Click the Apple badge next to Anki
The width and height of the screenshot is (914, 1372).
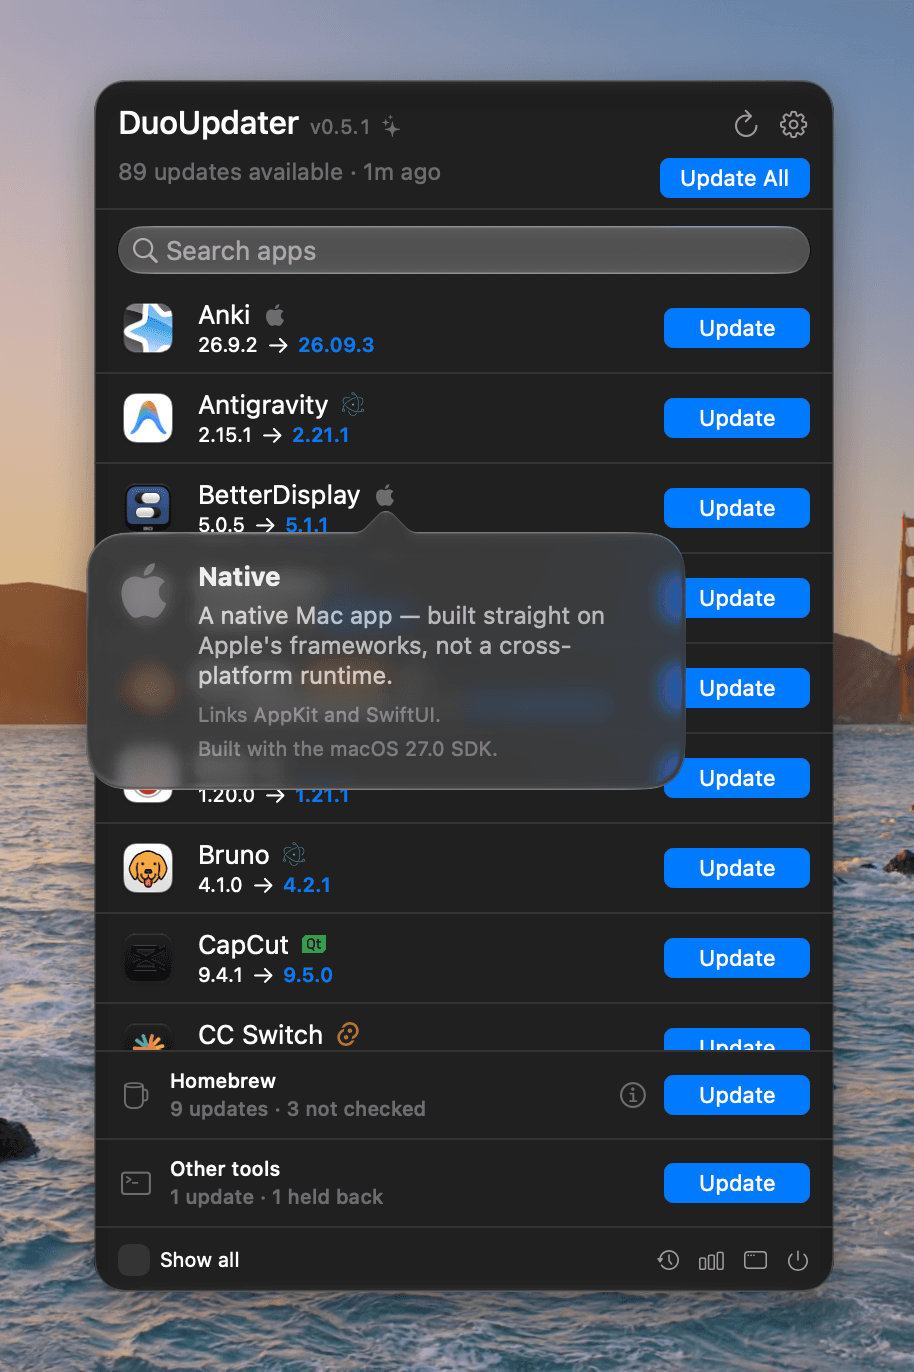click(x=275, y=316)
